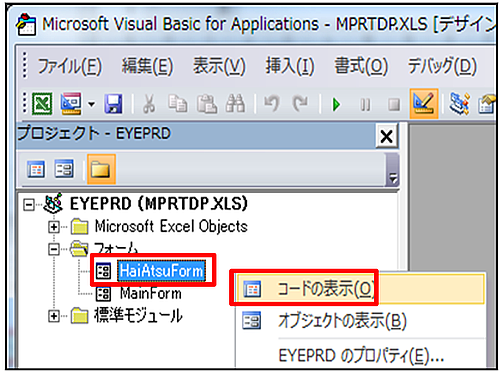500x371 pixels.
Task: Select EYEPRD (MPRTDP.XLS) project
Action: tap(159, 204)
